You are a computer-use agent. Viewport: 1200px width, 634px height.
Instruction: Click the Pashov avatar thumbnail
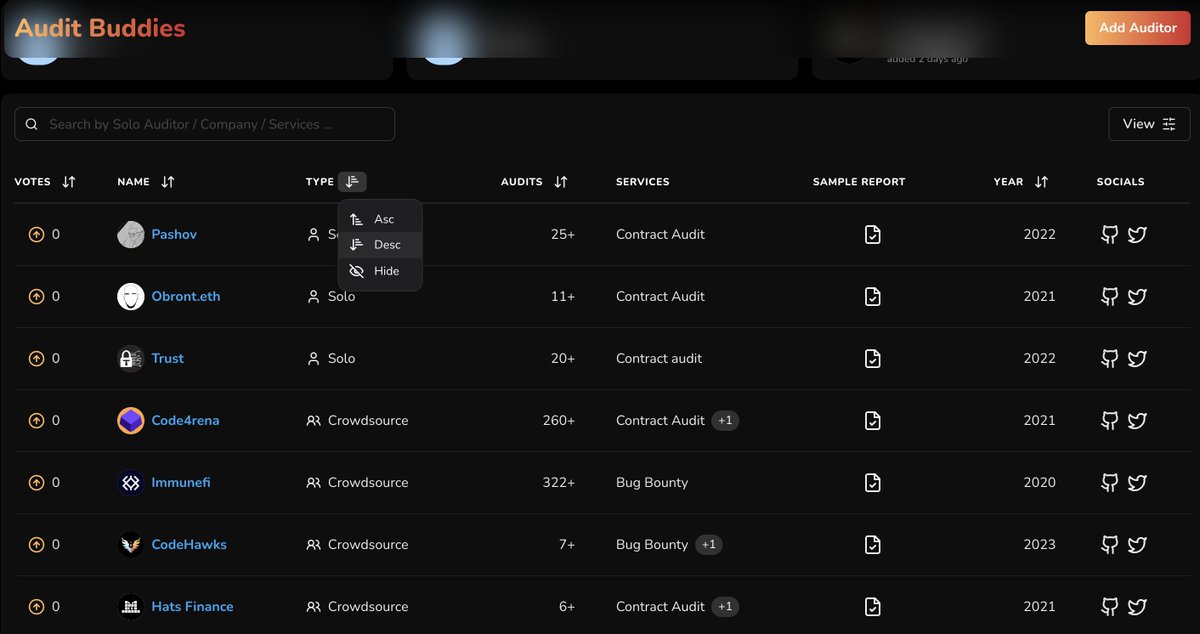tap(131, 235)
